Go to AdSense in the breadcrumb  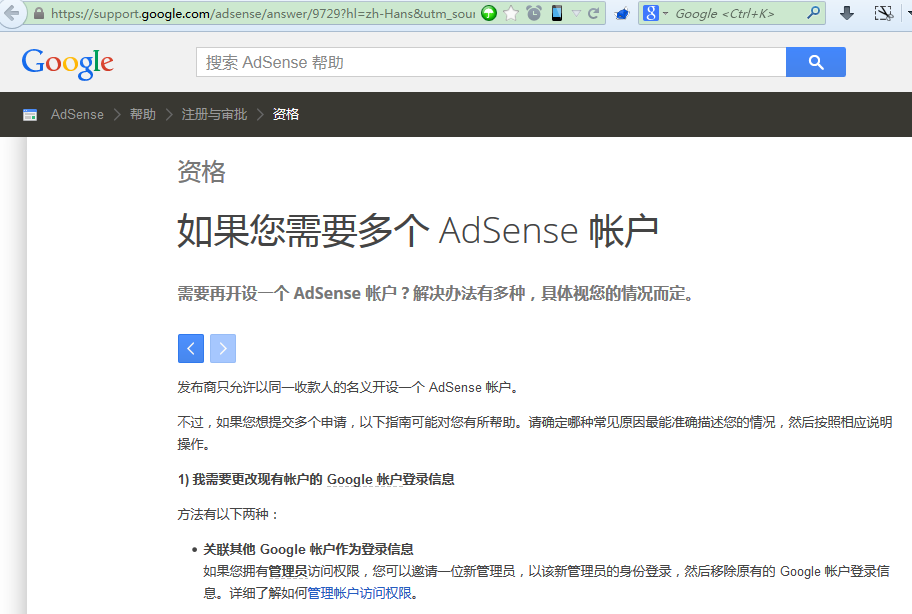[x=77, y=115]
